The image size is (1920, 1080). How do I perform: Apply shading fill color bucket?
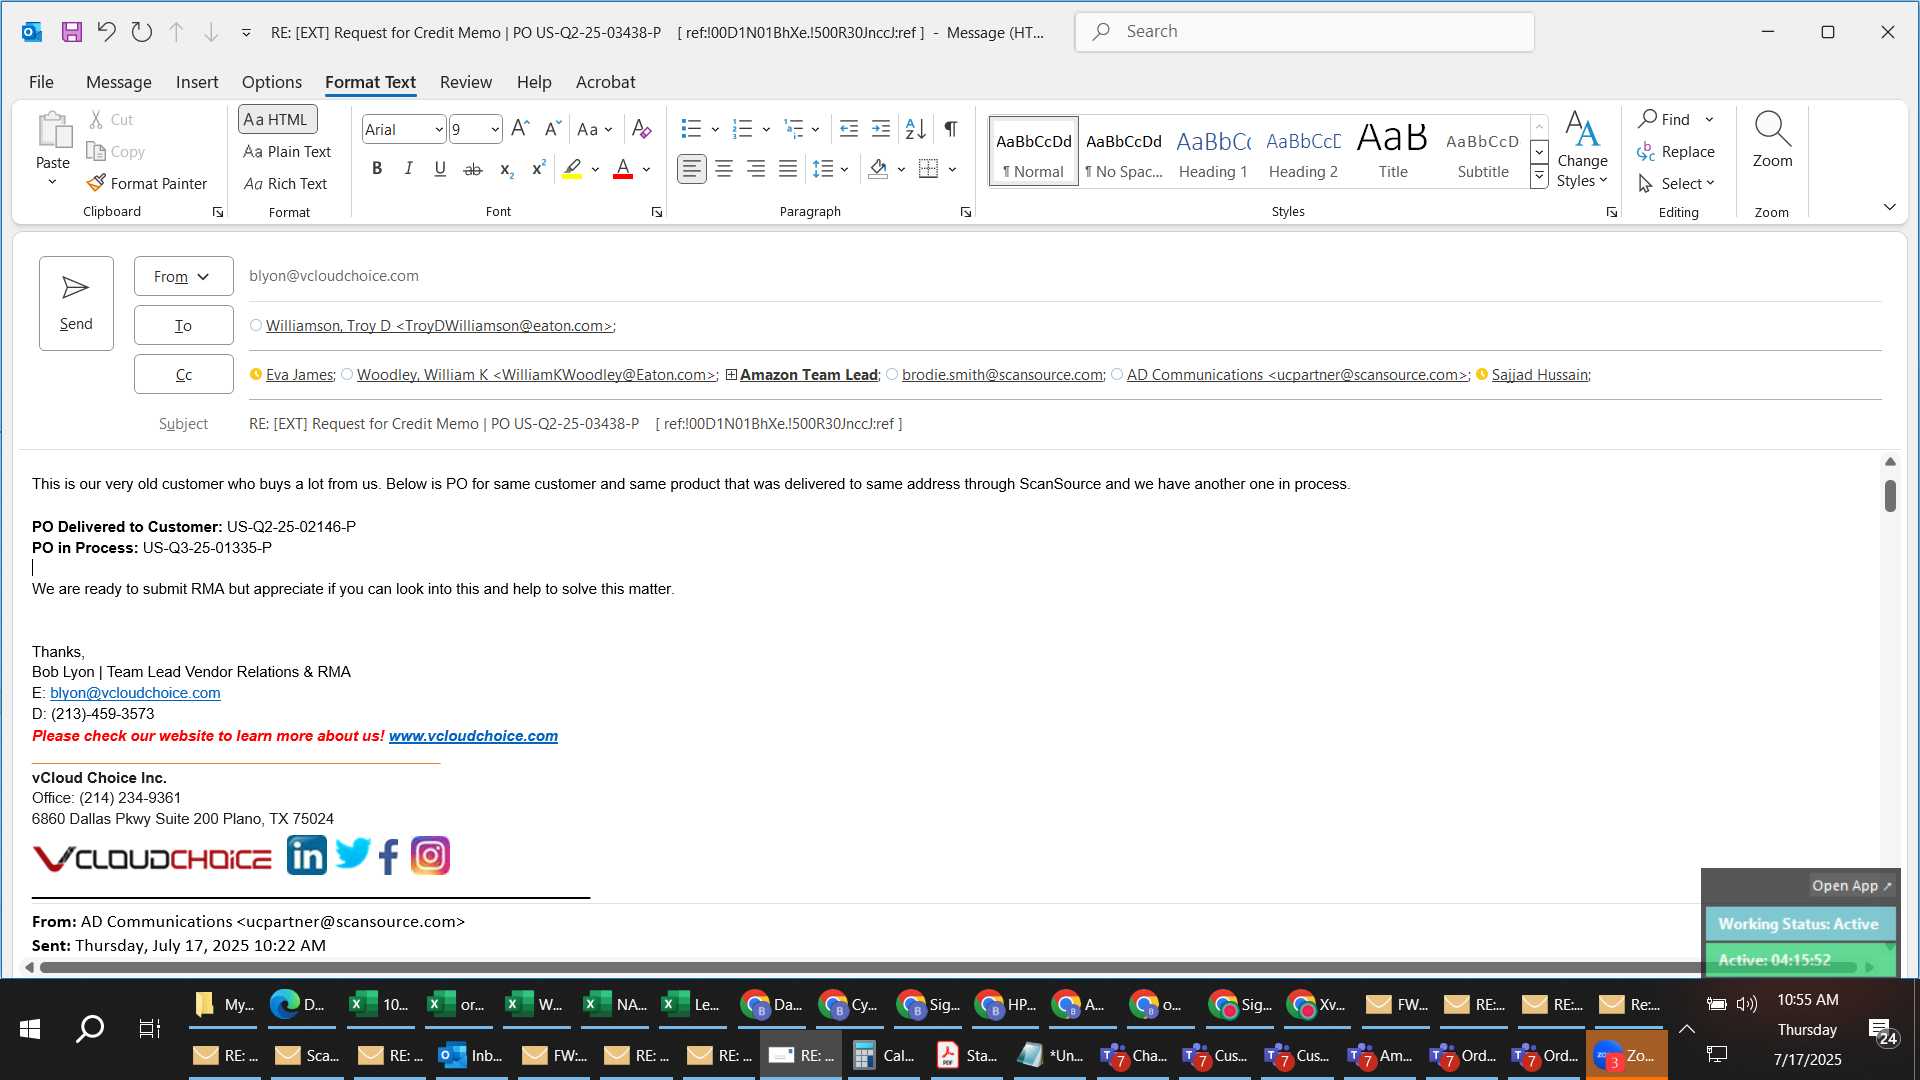(878, 169)
